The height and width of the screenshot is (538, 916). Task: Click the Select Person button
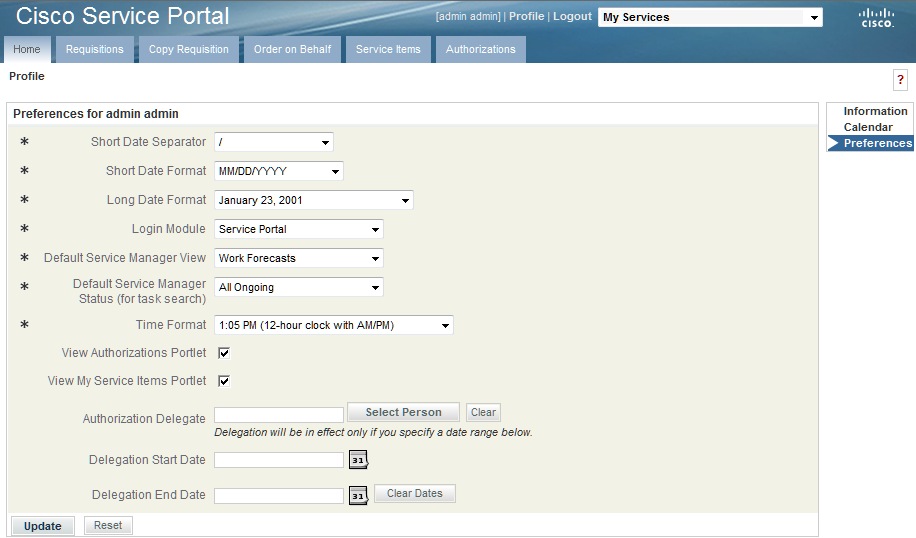(404, 412)
